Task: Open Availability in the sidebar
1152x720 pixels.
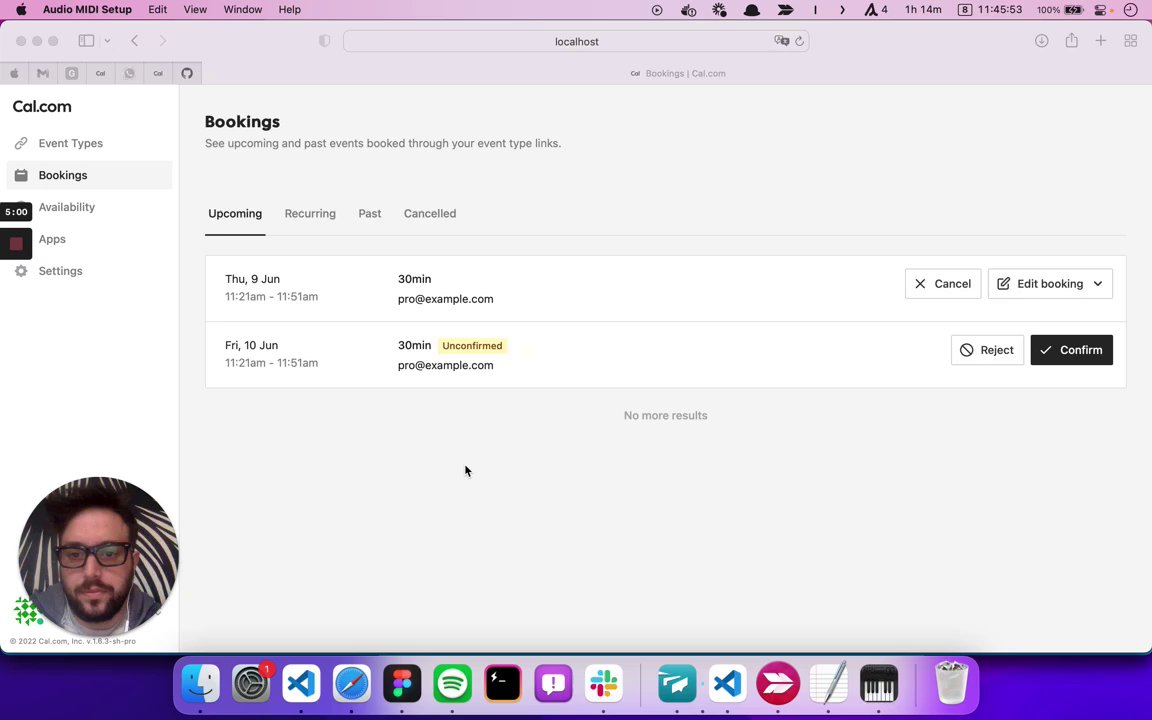Action: click(67, 207)
